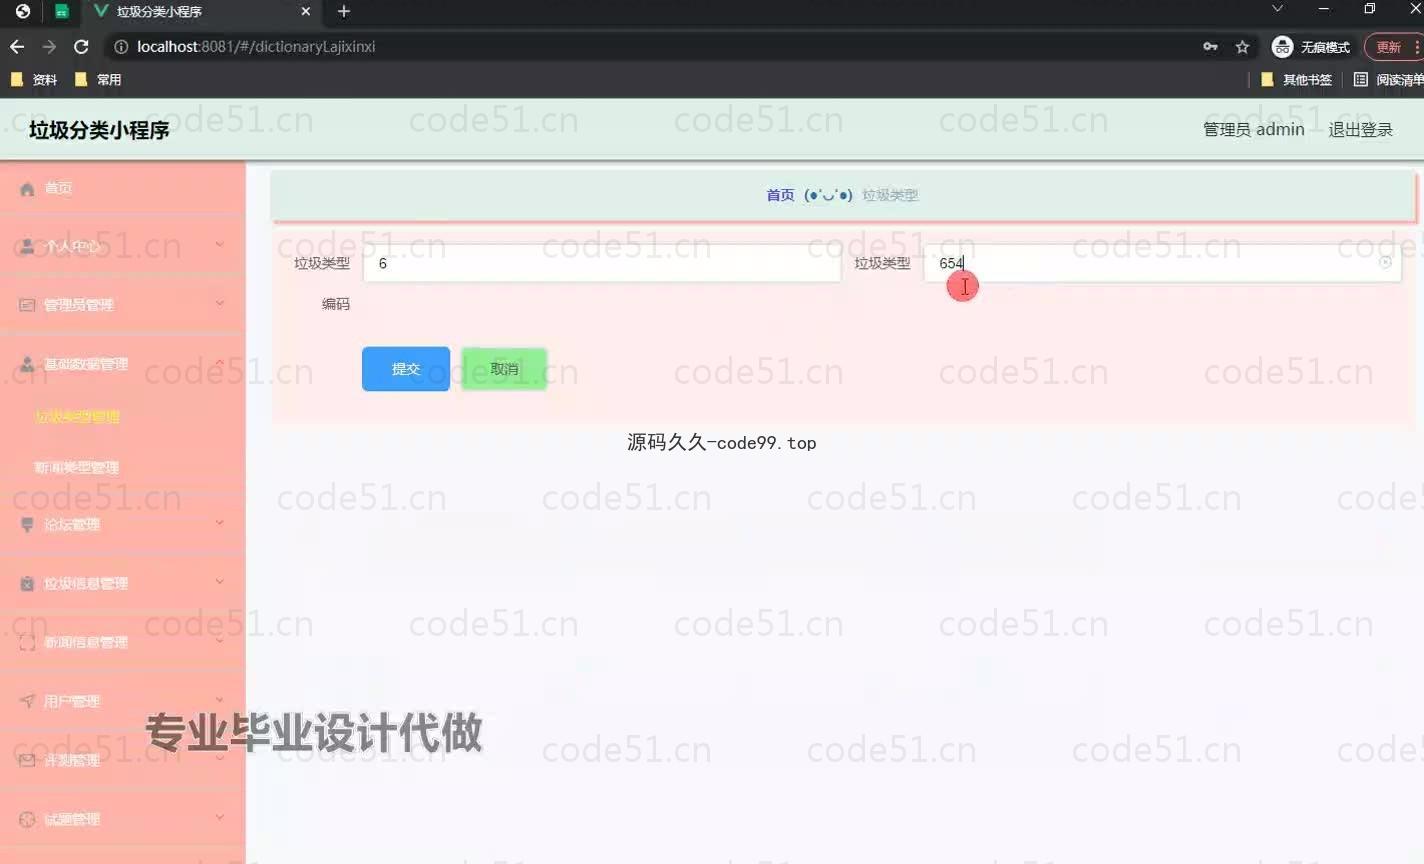1424x864 pixels.
Task: Click the frame icon beside 新闻信息管理
Action: coord(27,642)
